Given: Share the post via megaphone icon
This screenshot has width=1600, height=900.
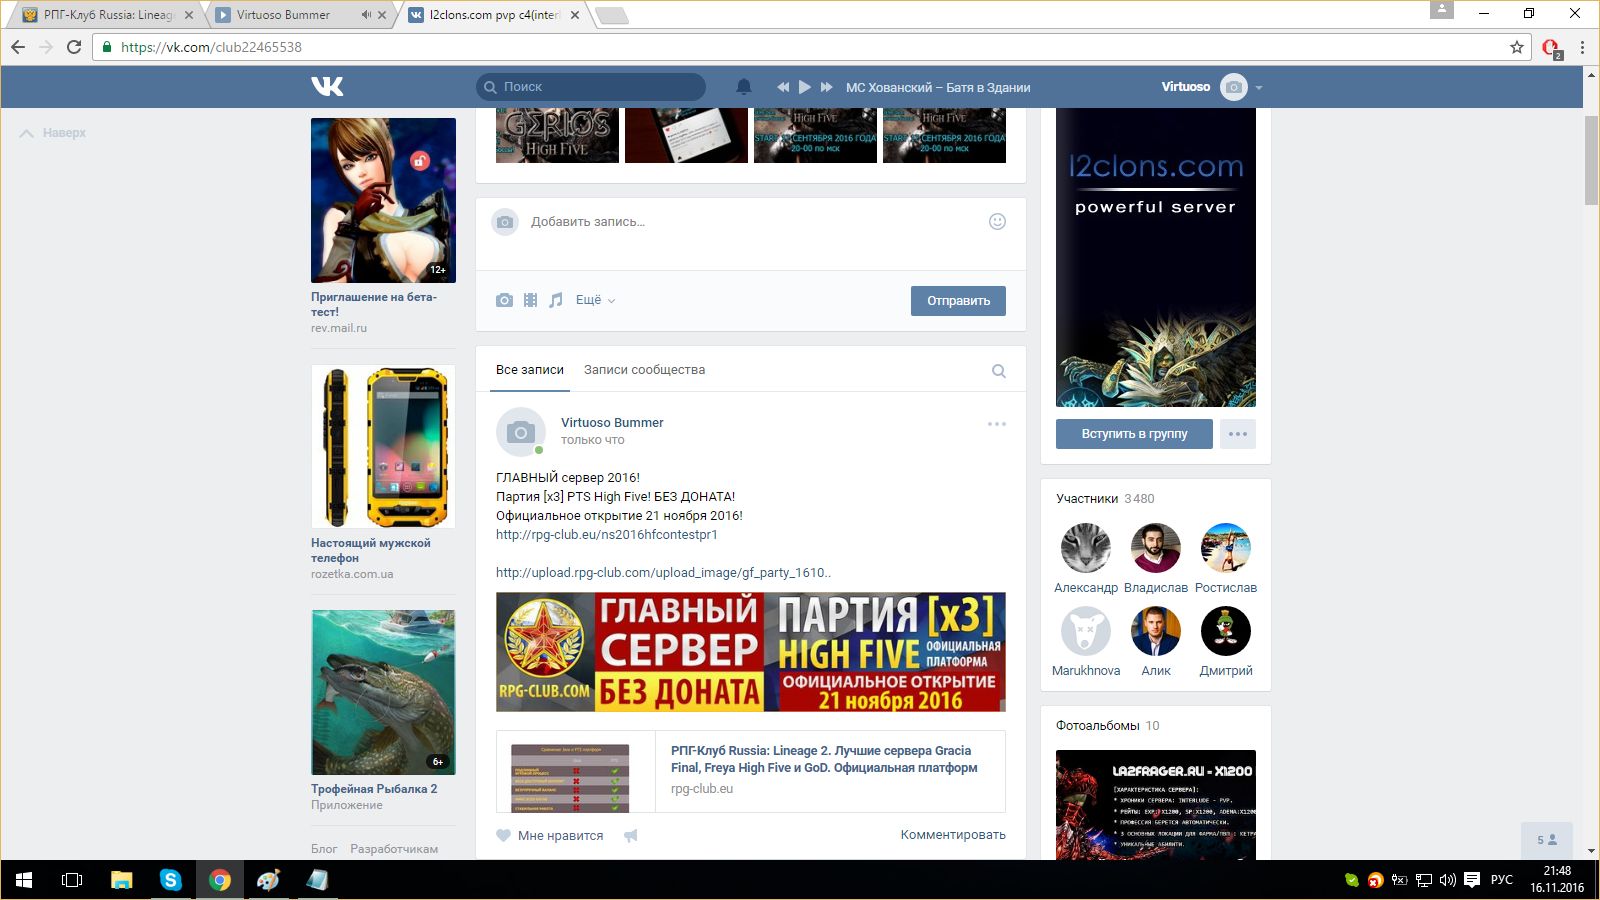Looking at the screenshot, I should pyautogui.click(x=631, y=836).
